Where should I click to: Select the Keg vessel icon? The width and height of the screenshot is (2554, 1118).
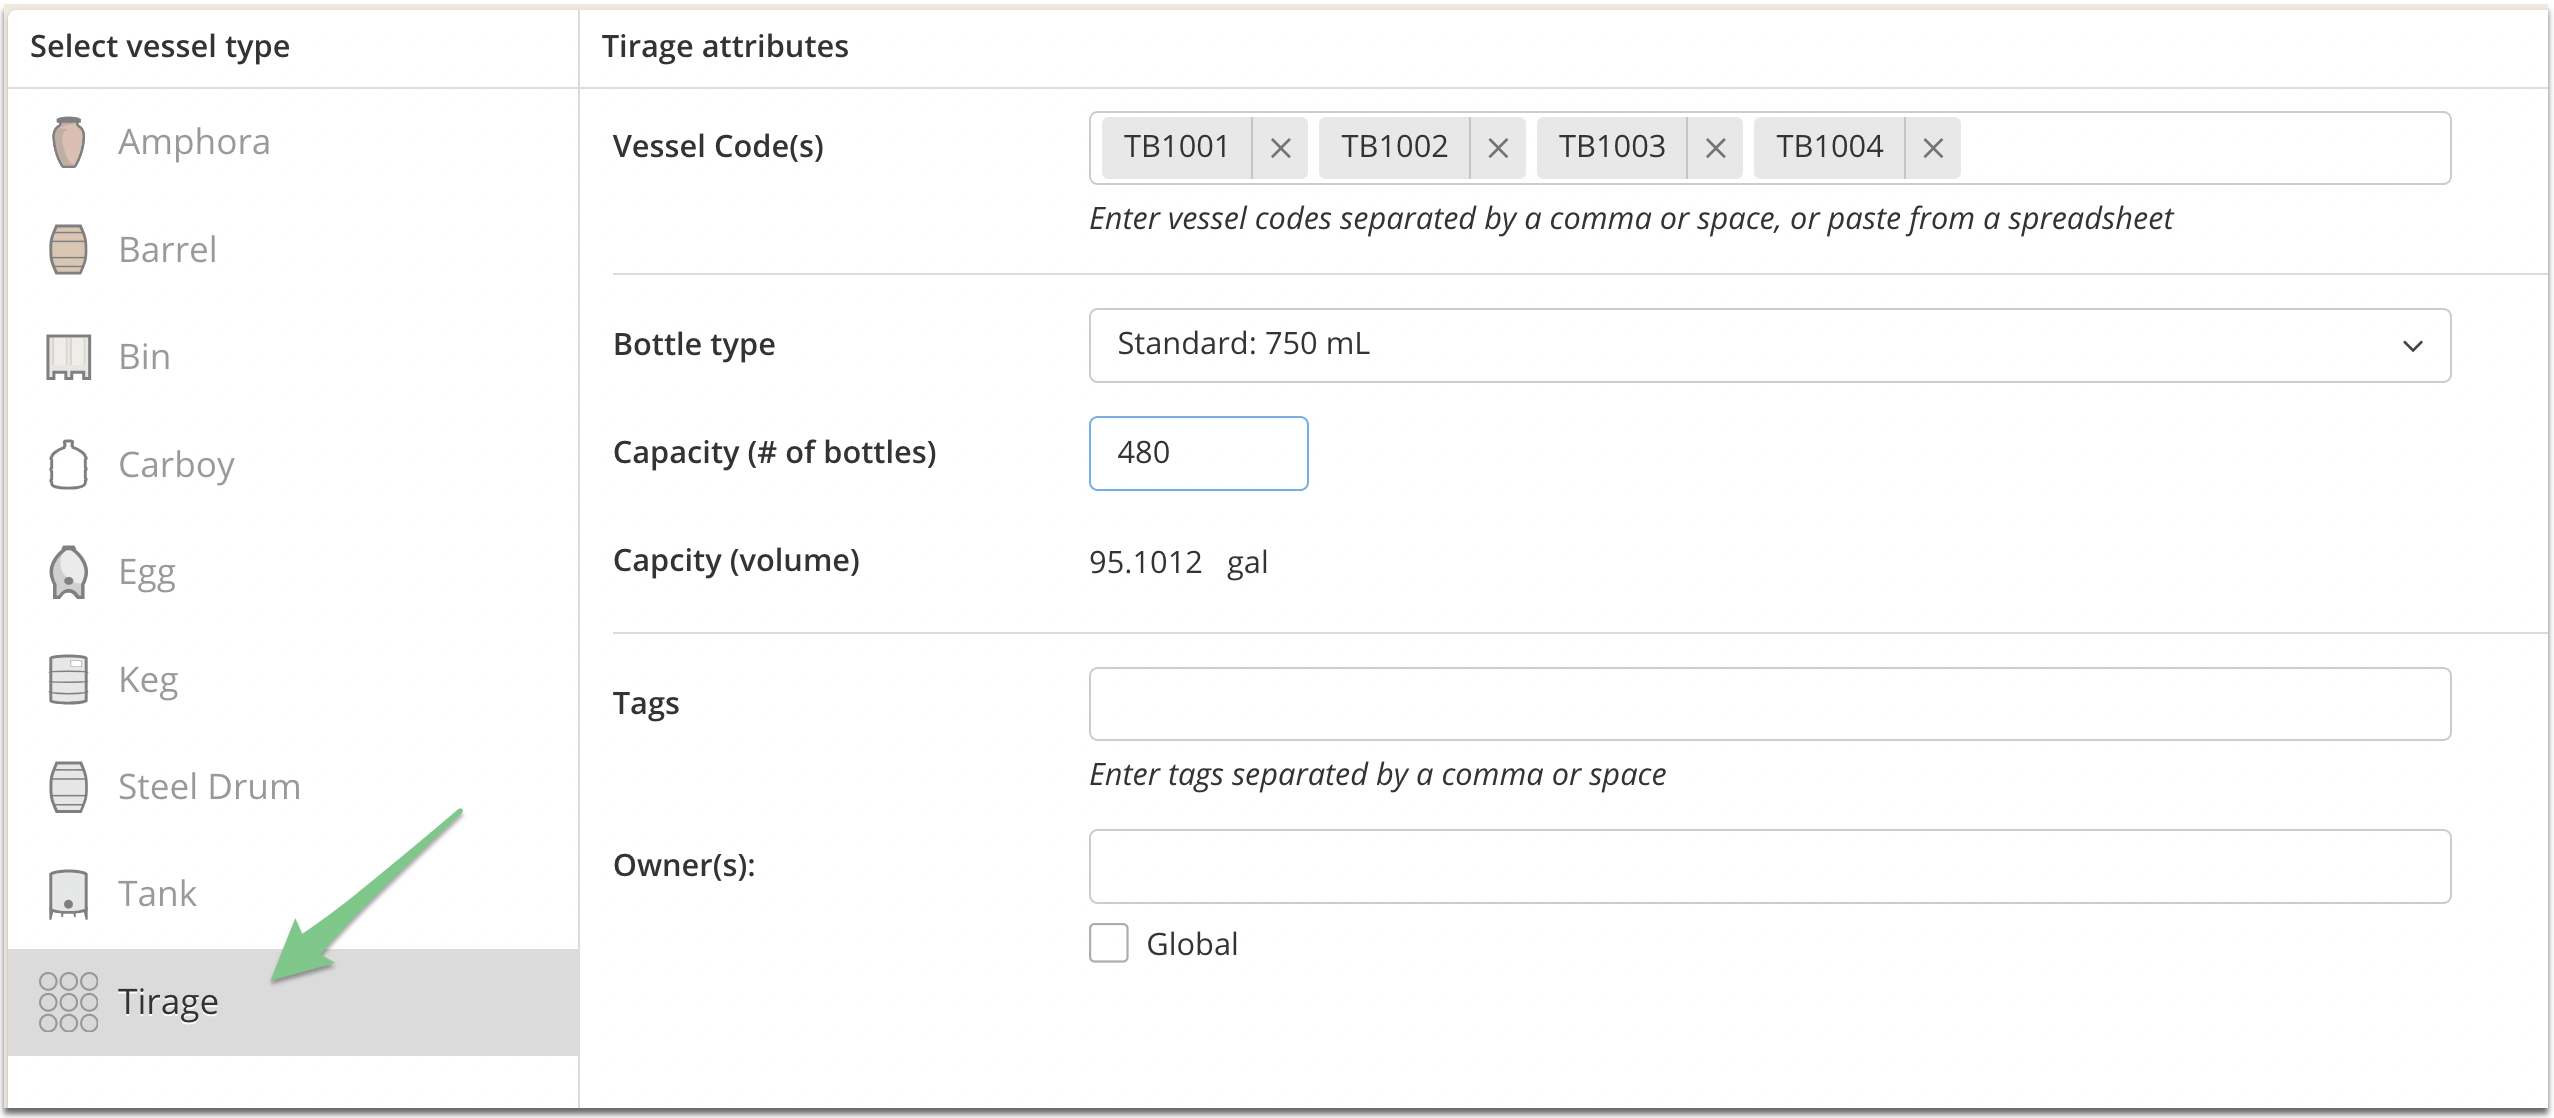(x=68, y=679)
